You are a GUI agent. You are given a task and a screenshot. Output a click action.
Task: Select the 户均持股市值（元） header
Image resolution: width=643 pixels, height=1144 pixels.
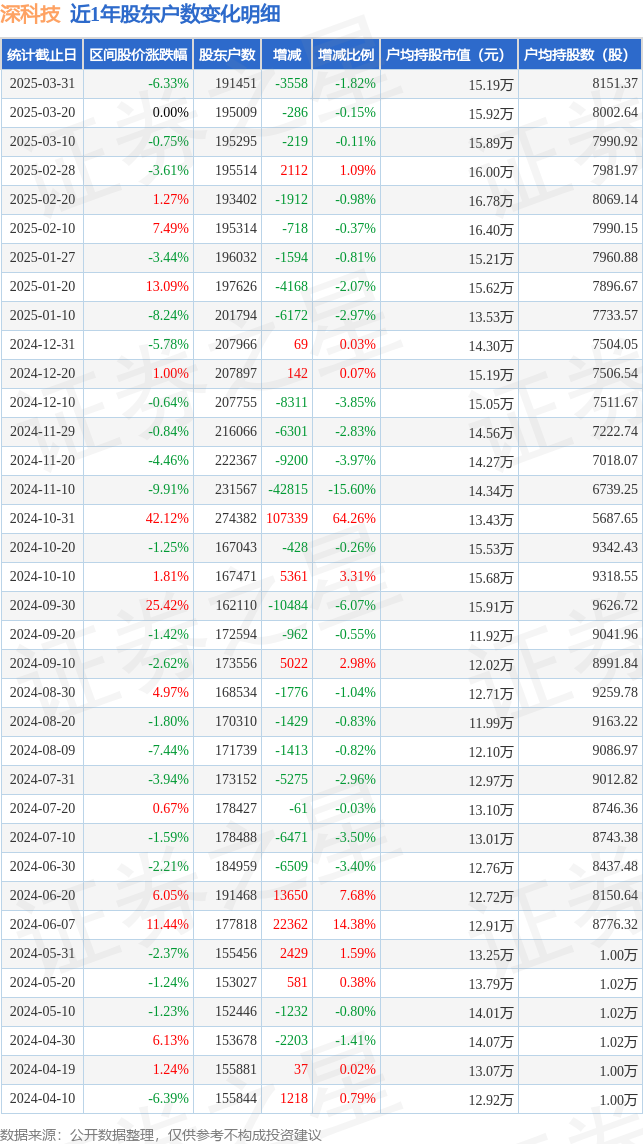click(x=448, y=54)
